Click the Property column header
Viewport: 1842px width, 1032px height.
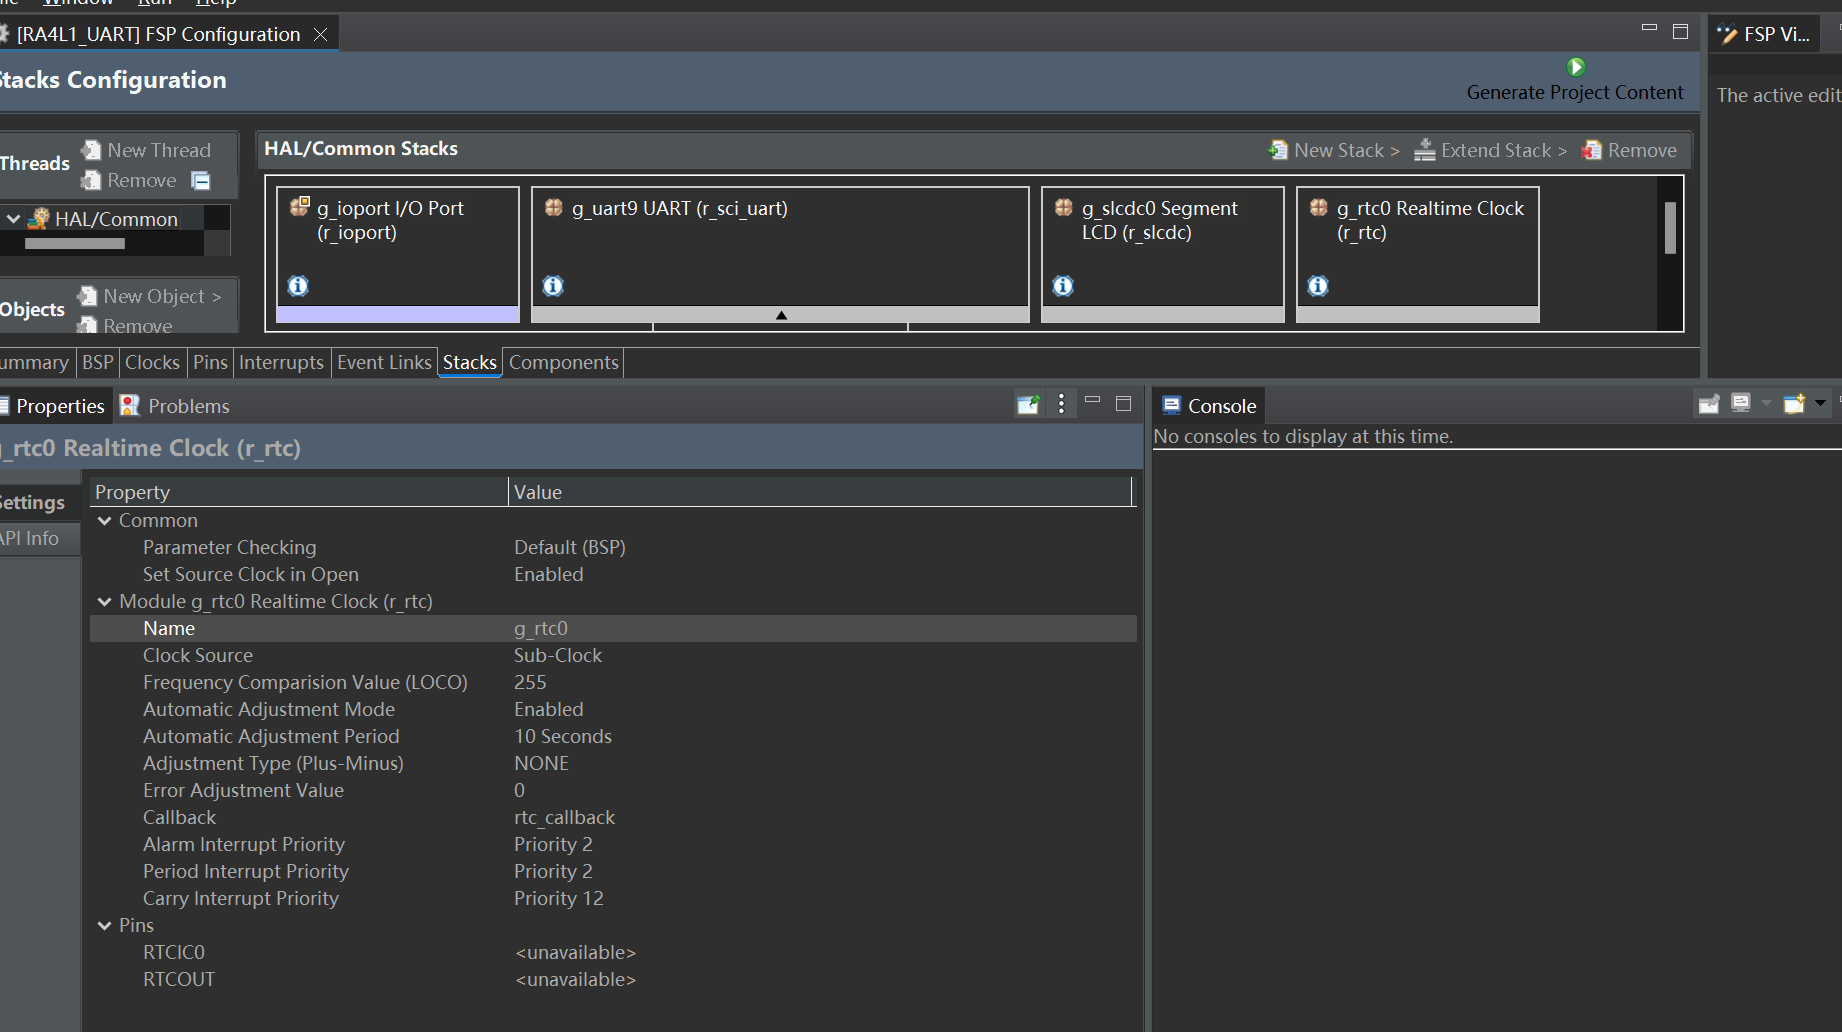299,492
